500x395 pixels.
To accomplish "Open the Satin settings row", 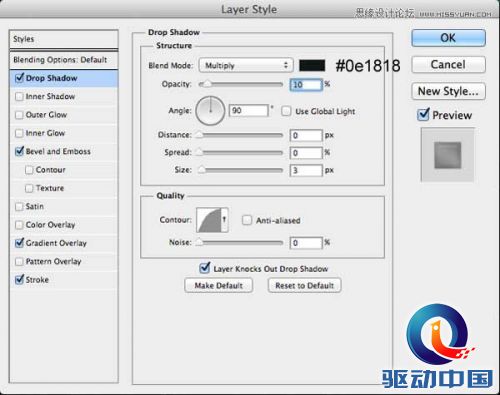I will [x=64, y=207].
